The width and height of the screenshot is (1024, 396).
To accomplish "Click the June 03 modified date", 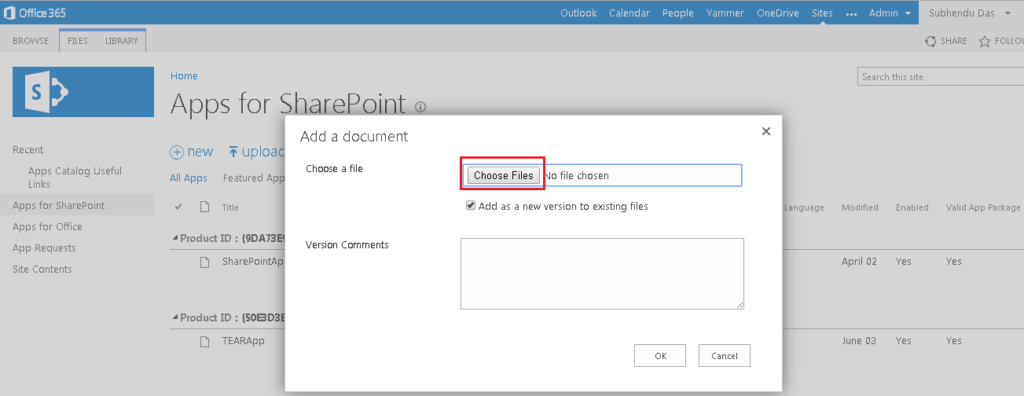I will [x=859, y=341].
